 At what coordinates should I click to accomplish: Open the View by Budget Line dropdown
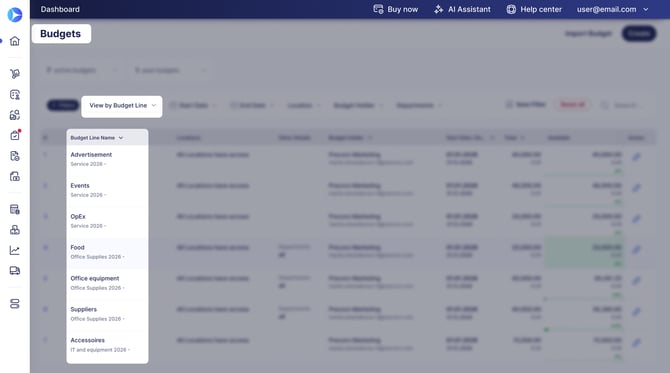(x=122, y=106)
